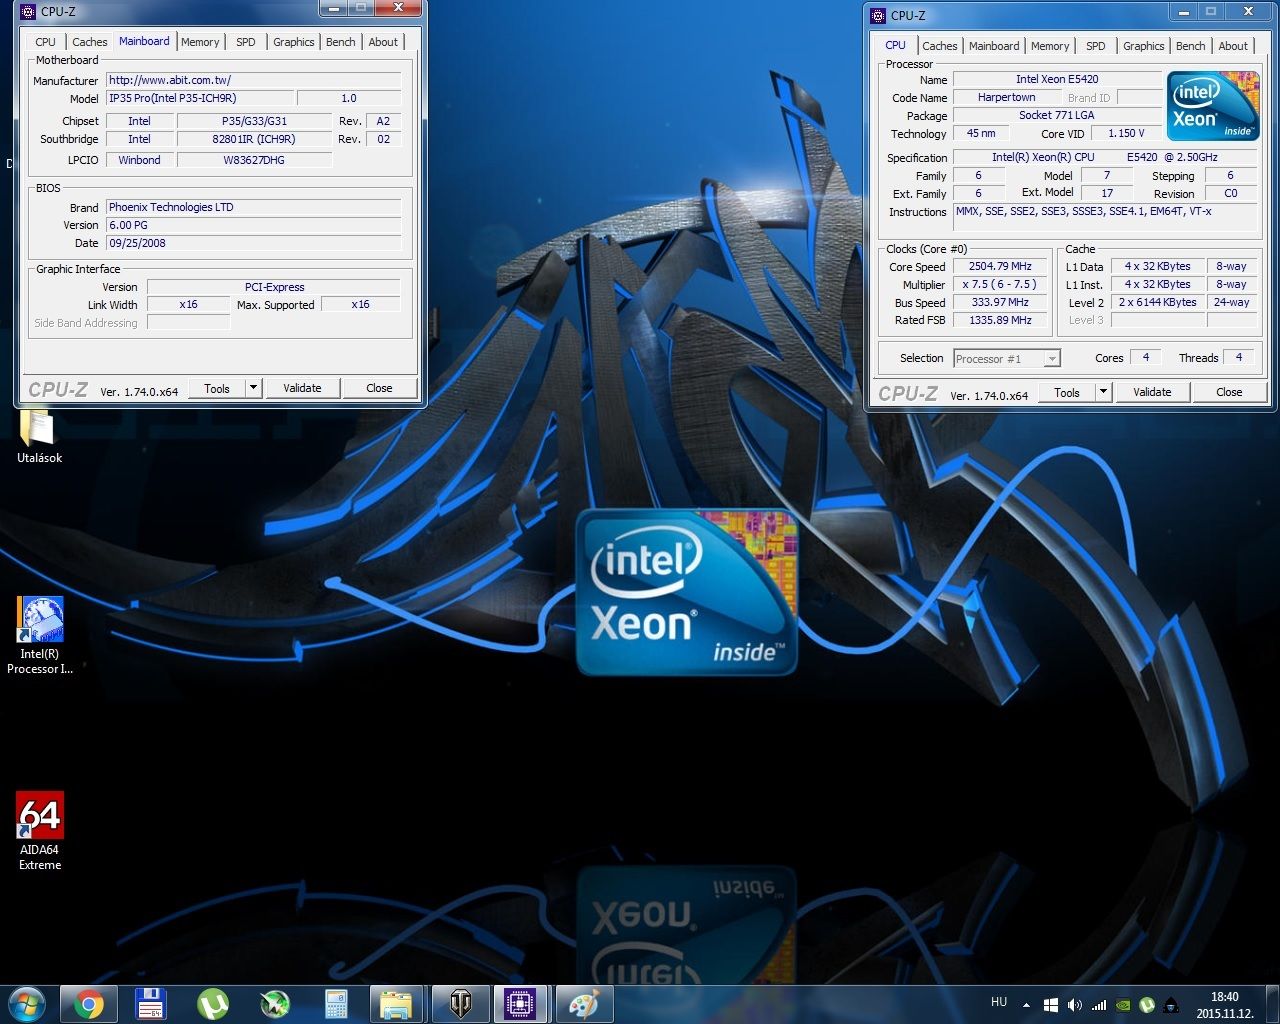Open Windows Explorer from the taskbar

[397, 1003]
